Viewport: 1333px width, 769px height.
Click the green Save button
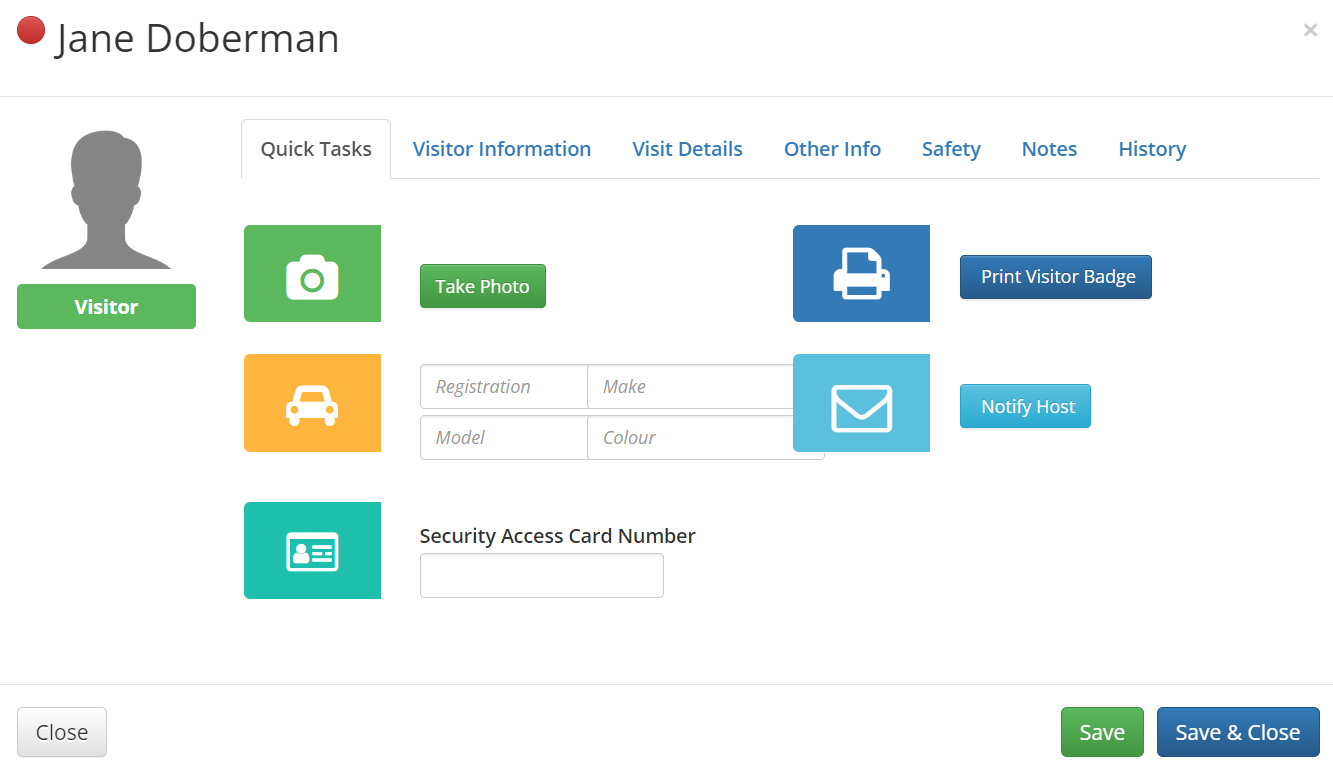(x=1102, y=732)
